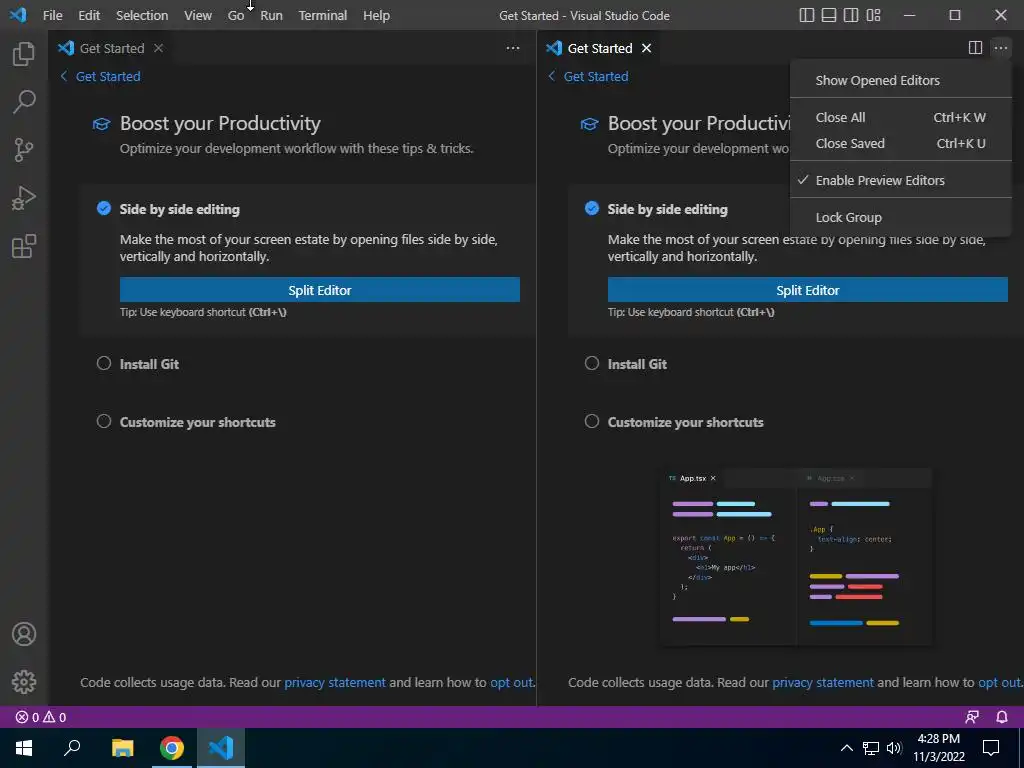1024x768 pixels.
Task: Close the left Get Started tab
Action: point(158,48)
